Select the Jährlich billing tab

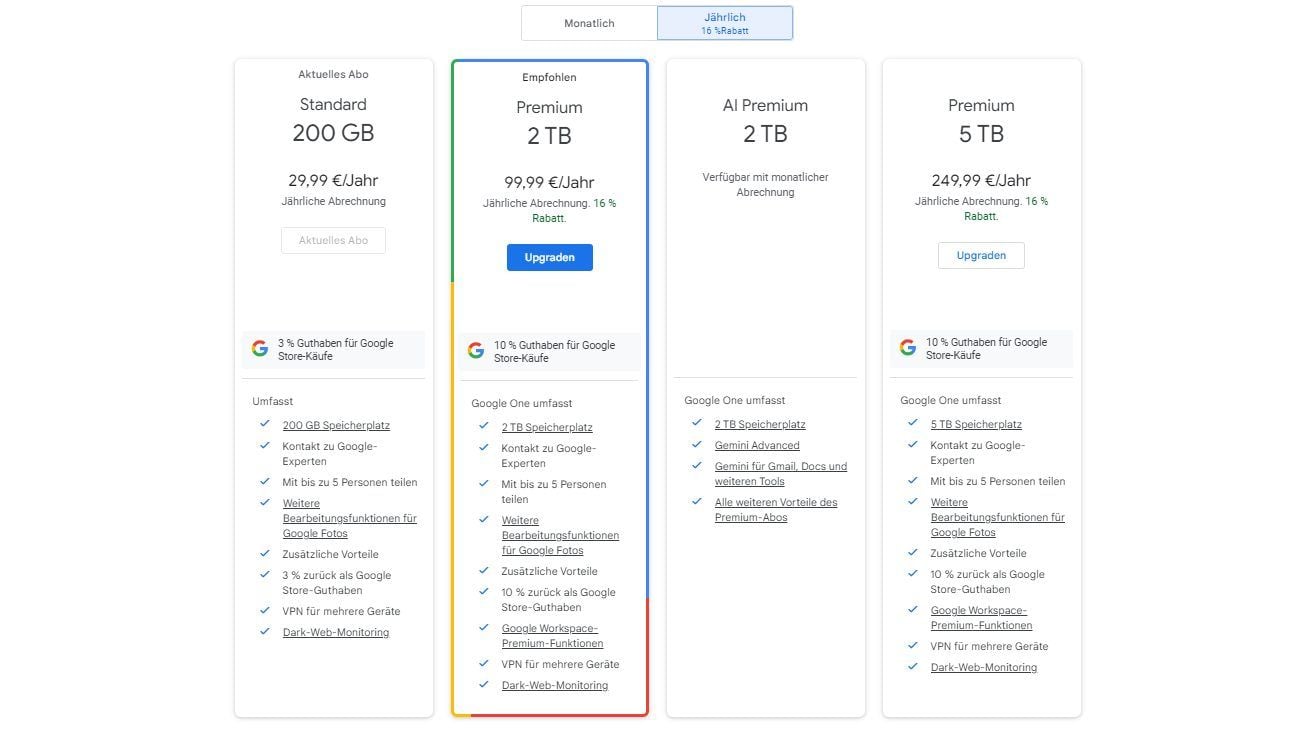click(725, 23)
